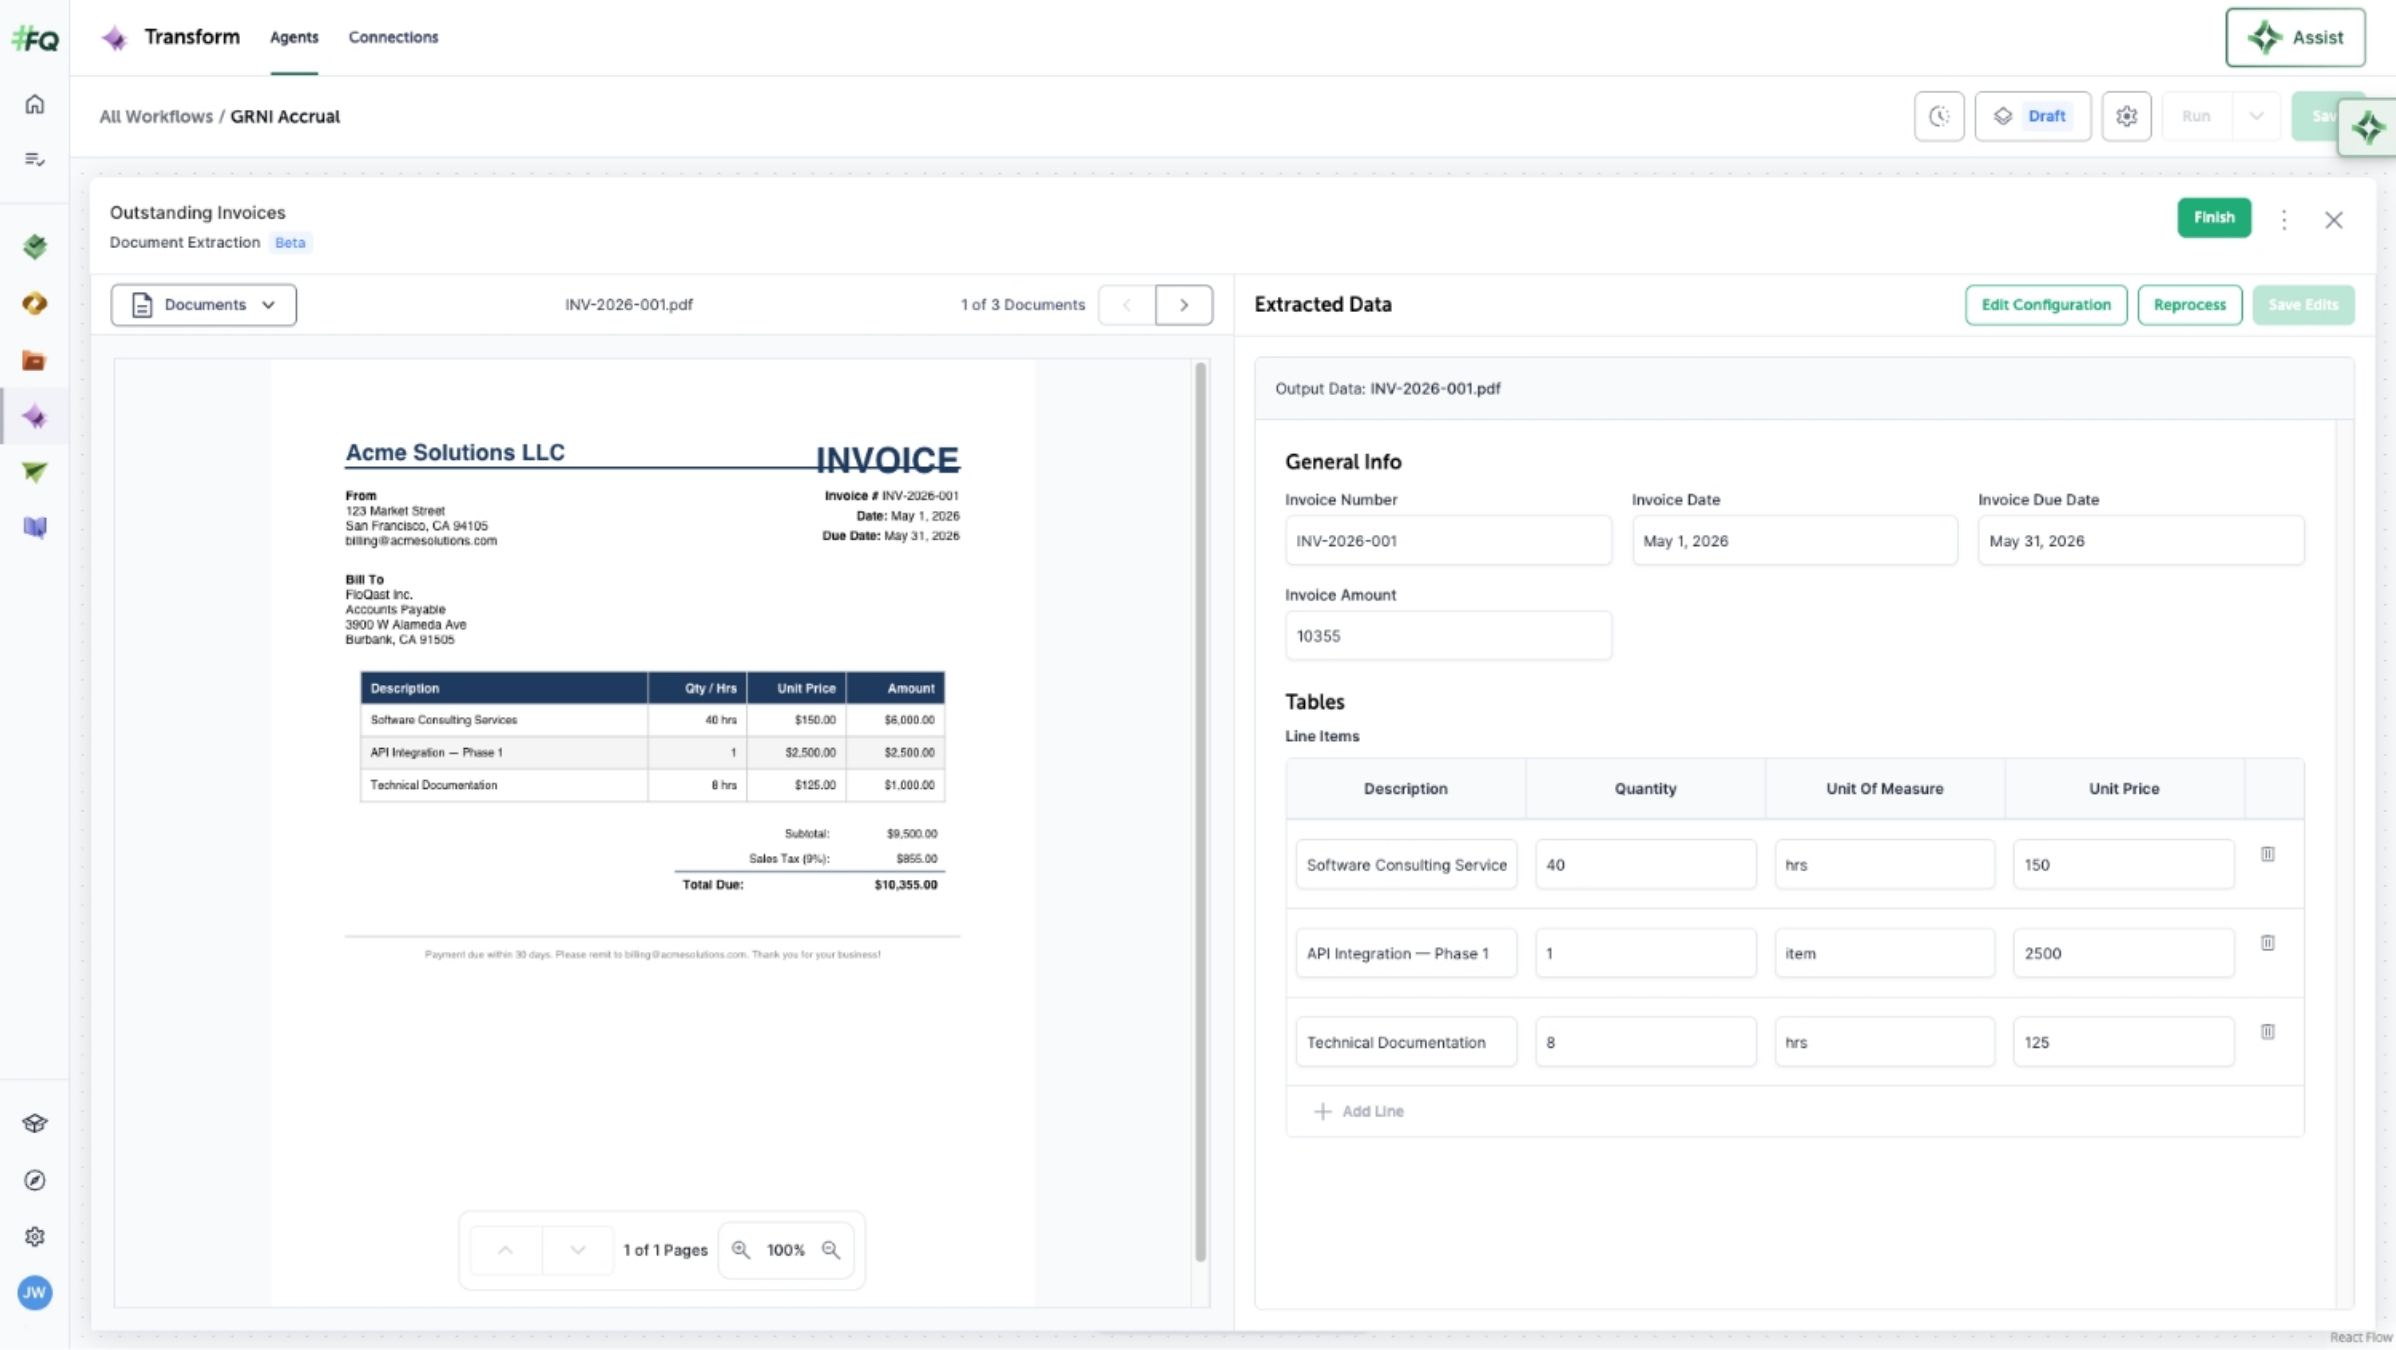
Task: Edit the Invoice Number field
Action: [x=1448, y=540]
